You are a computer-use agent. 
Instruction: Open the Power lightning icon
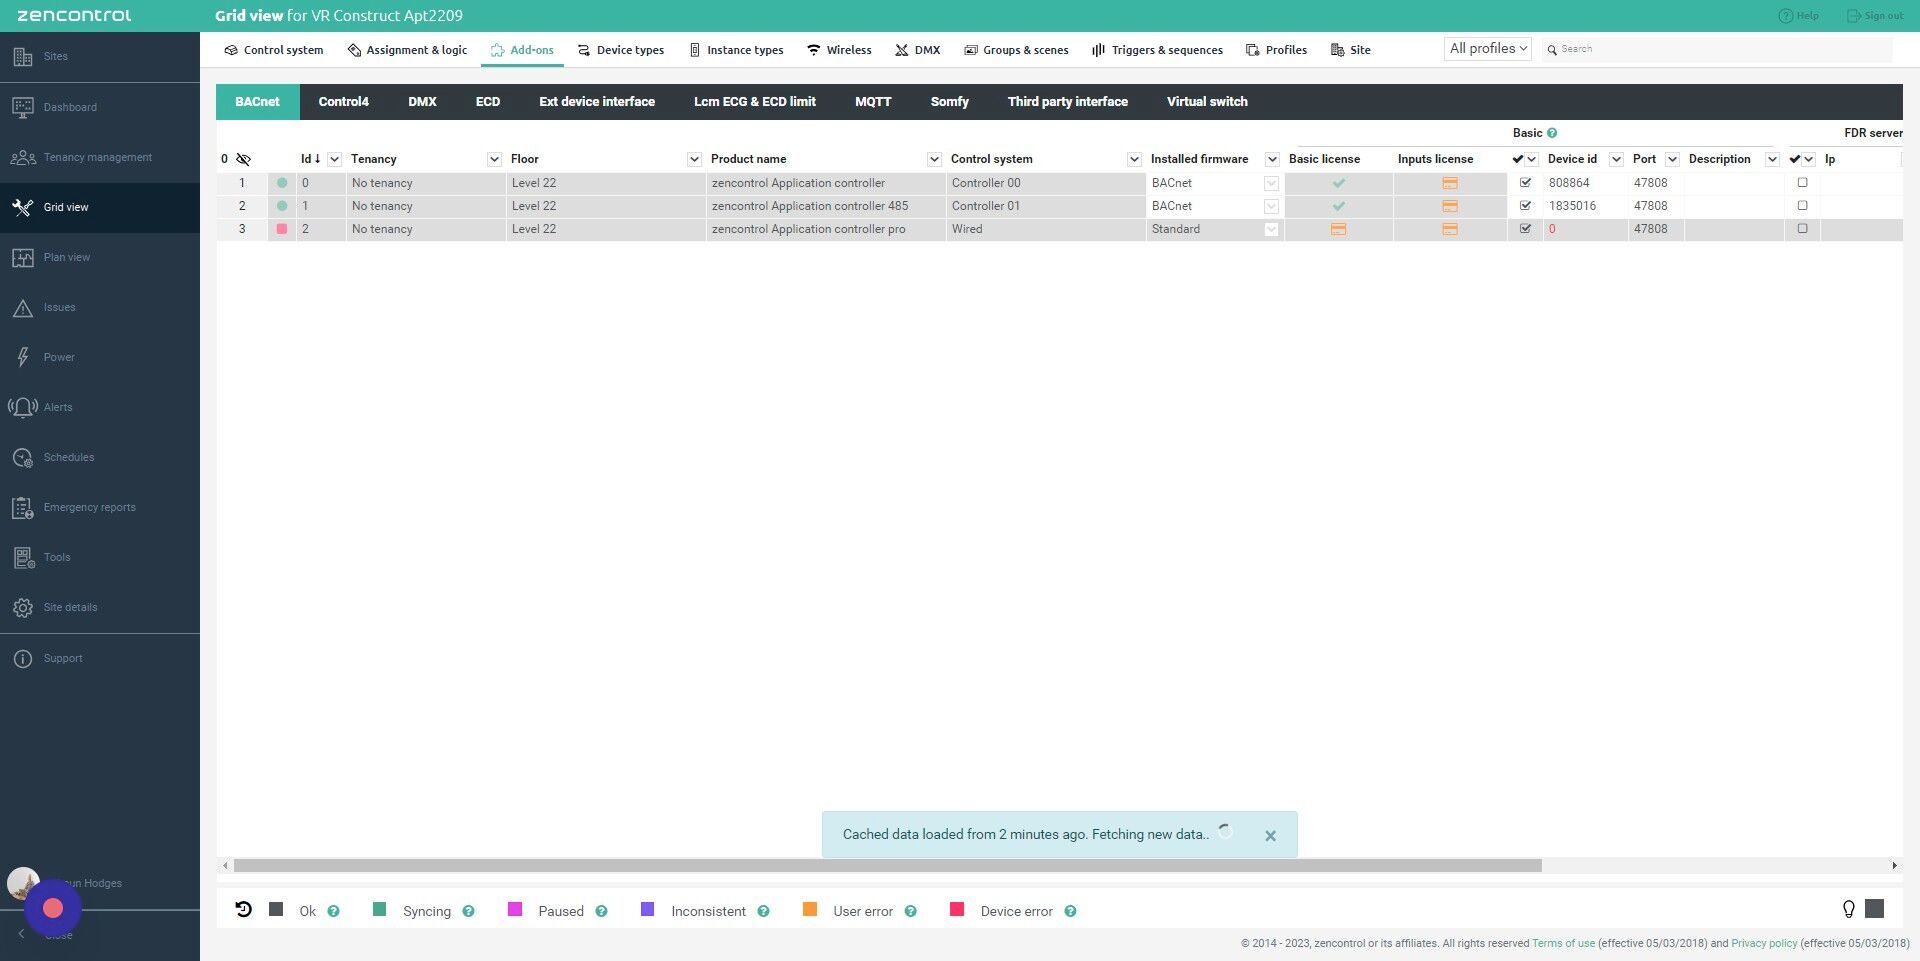(22, 357)
